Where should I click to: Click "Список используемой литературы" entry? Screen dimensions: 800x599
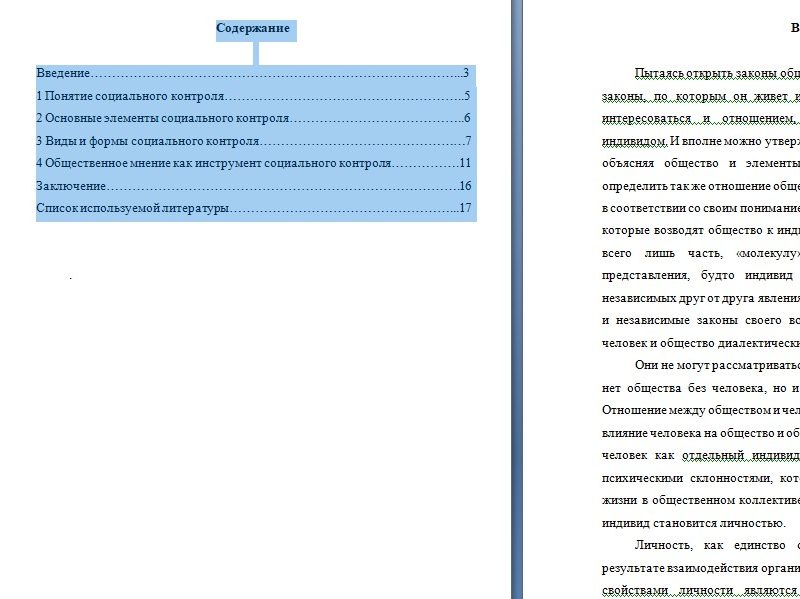133,208
